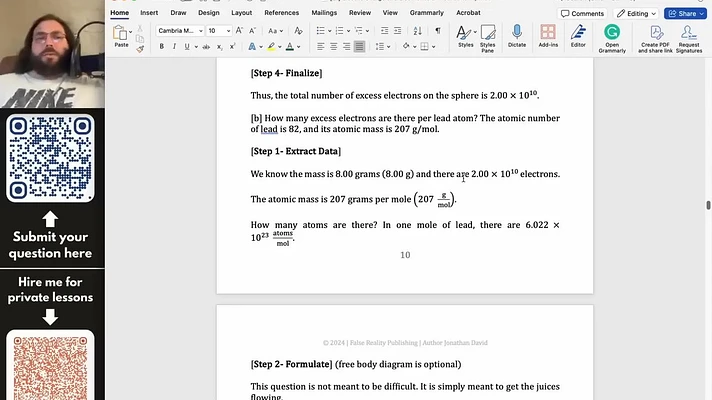712x400 pixels.
Task: Click the Copy icon
Action: 140,39
